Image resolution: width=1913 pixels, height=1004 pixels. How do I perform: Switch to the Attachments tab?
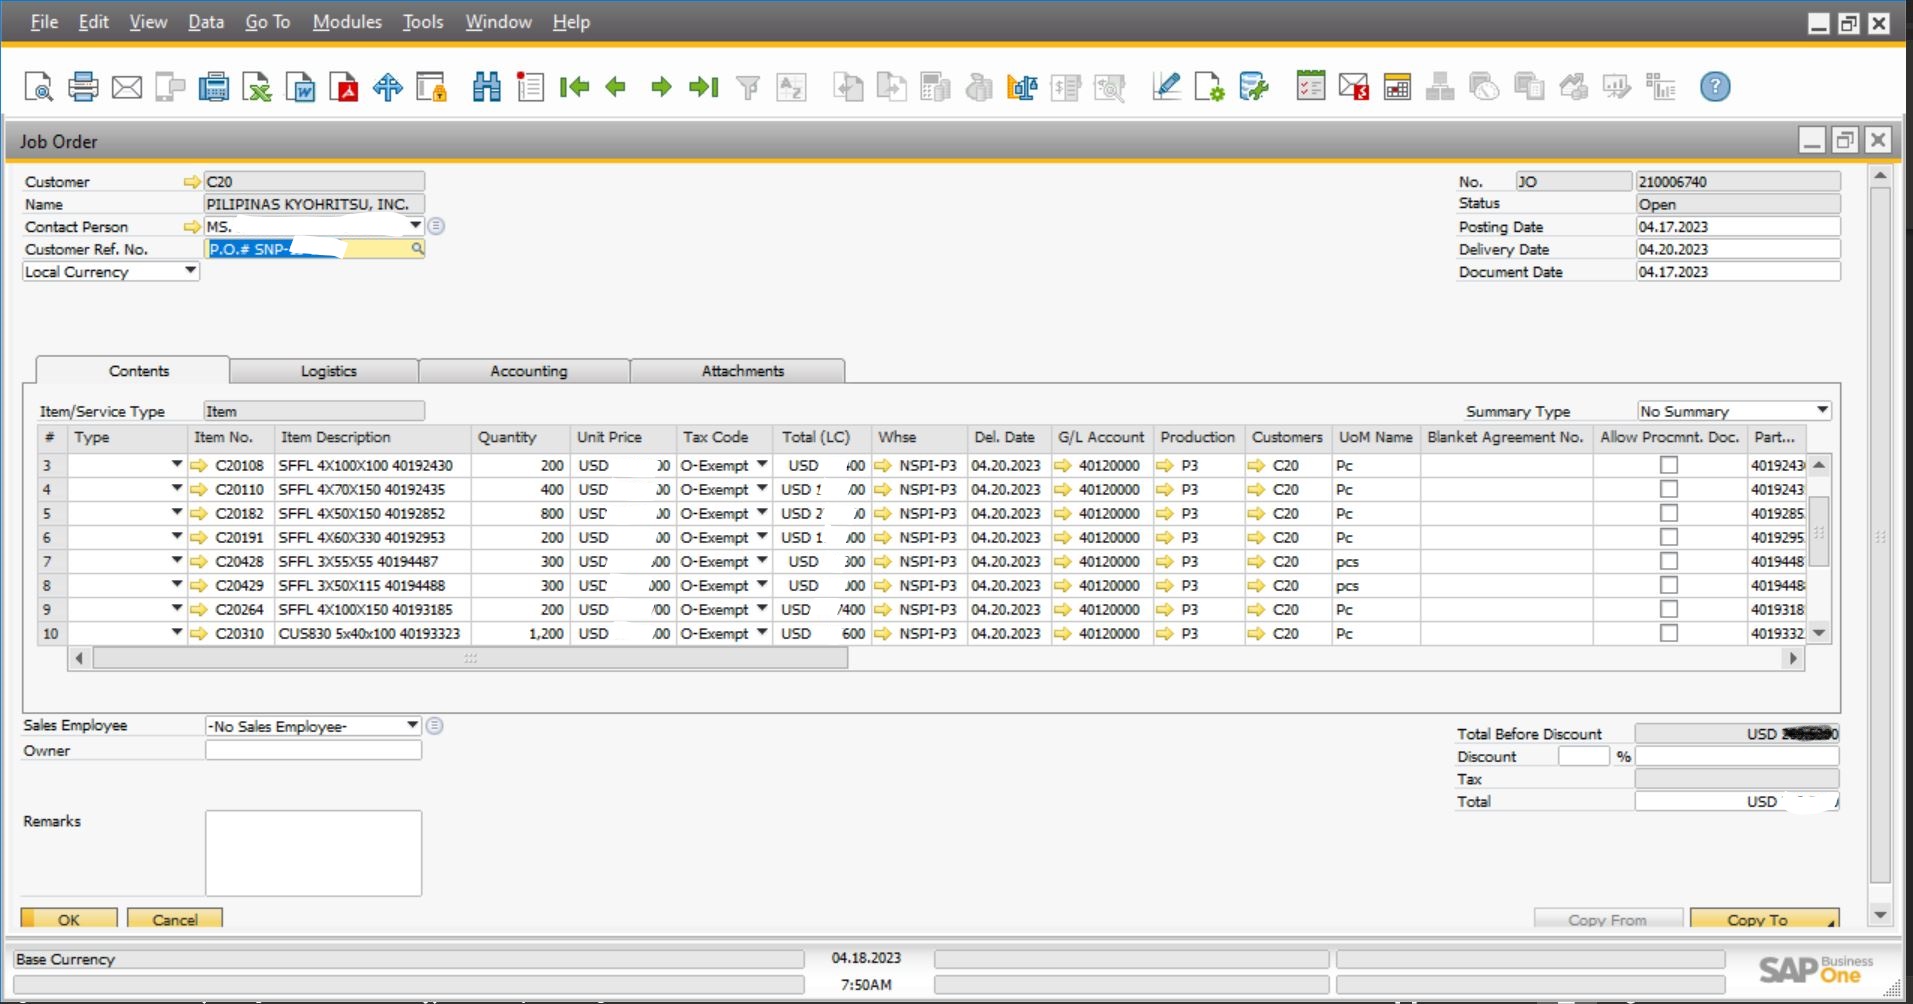point(742,371)
